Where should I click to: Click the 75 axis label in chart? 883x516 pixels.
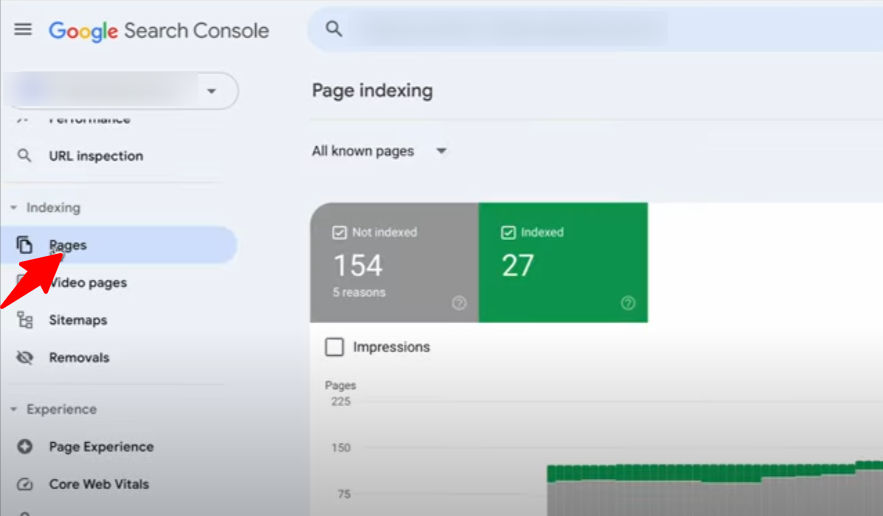(344, 494)
